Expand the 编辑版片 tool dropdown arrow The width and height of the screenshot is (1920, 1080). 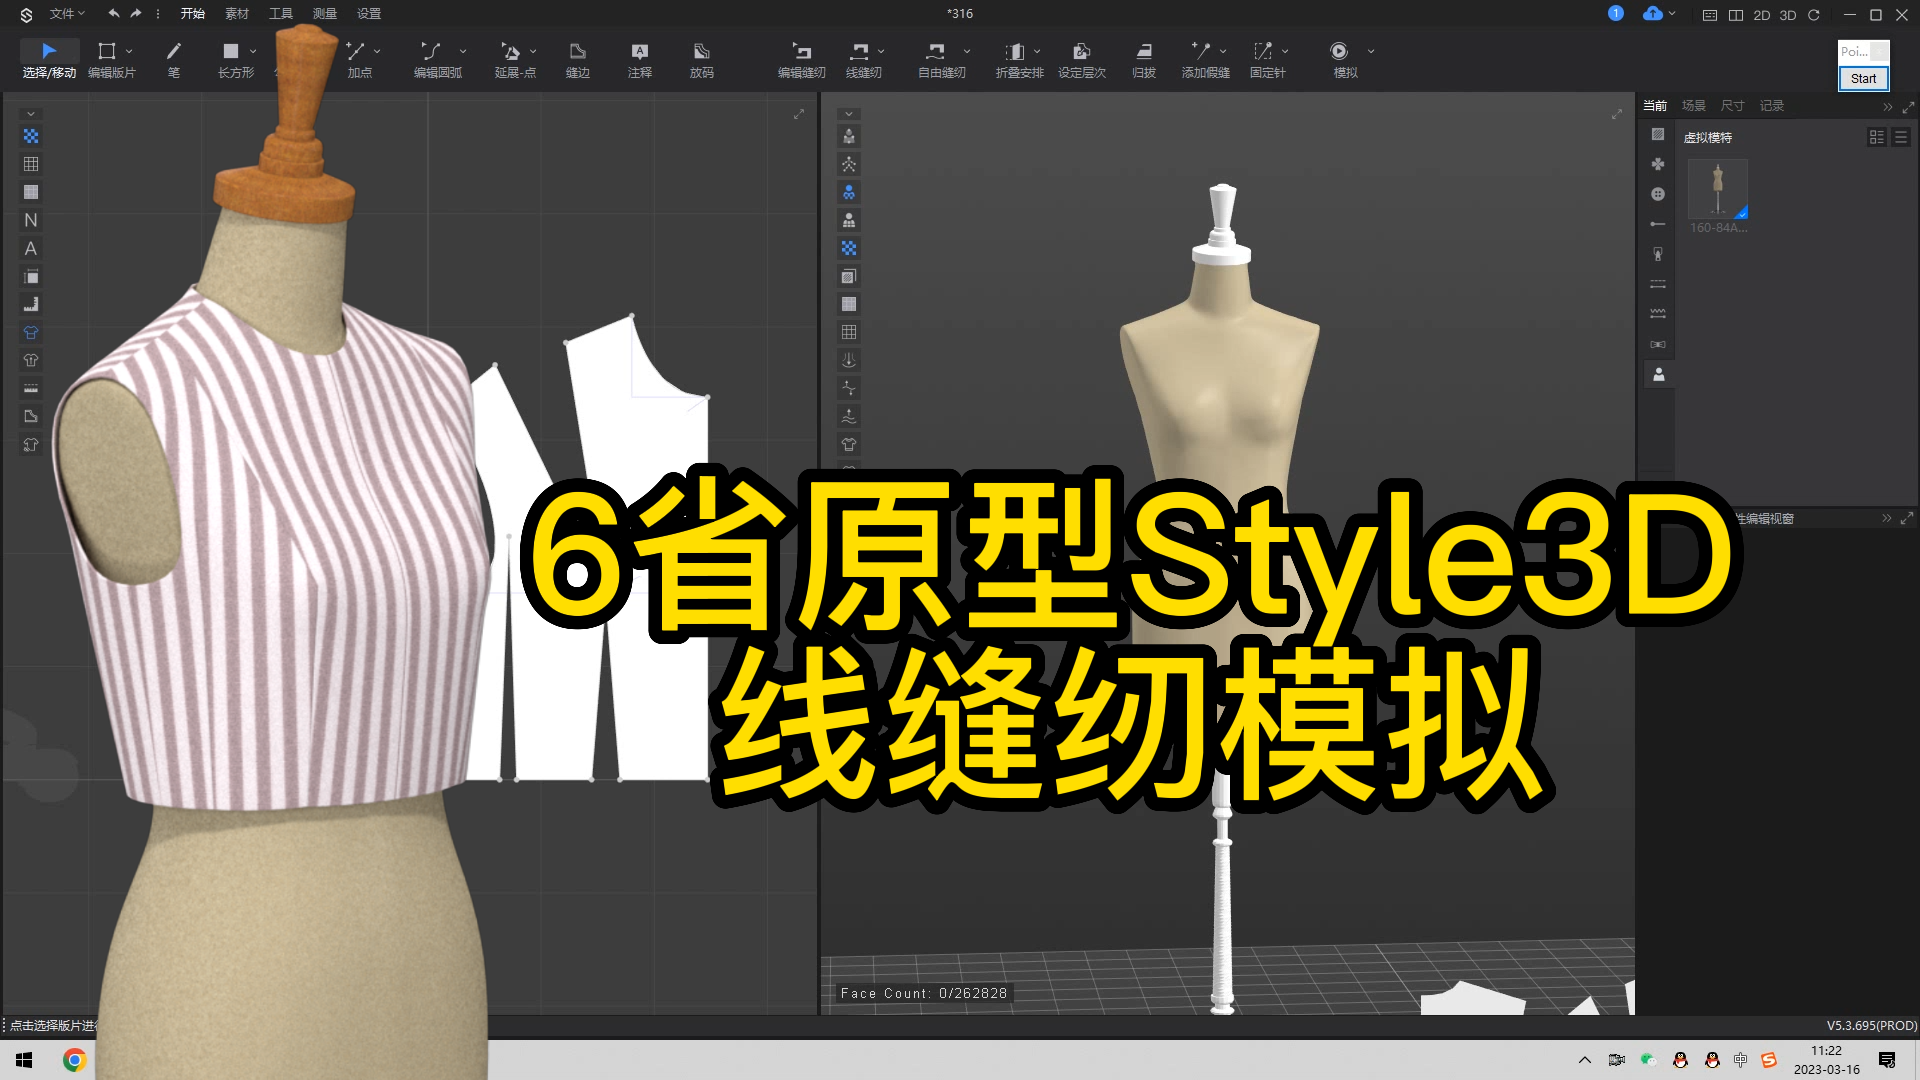[129, 51]
